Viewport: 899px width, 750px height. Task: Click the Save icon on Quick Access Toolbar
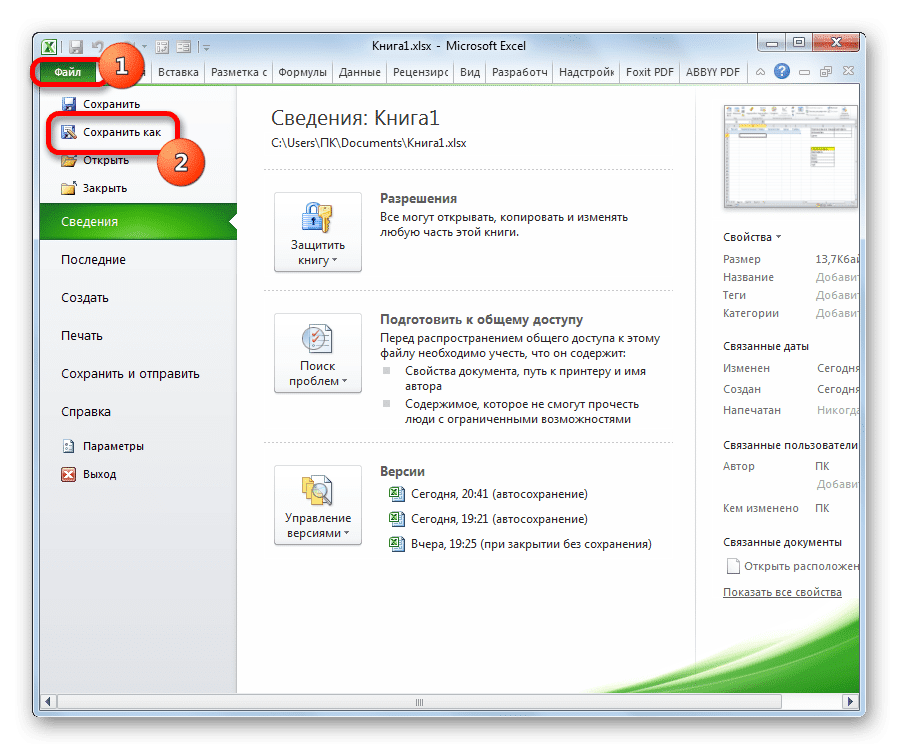tap(76, 45)
